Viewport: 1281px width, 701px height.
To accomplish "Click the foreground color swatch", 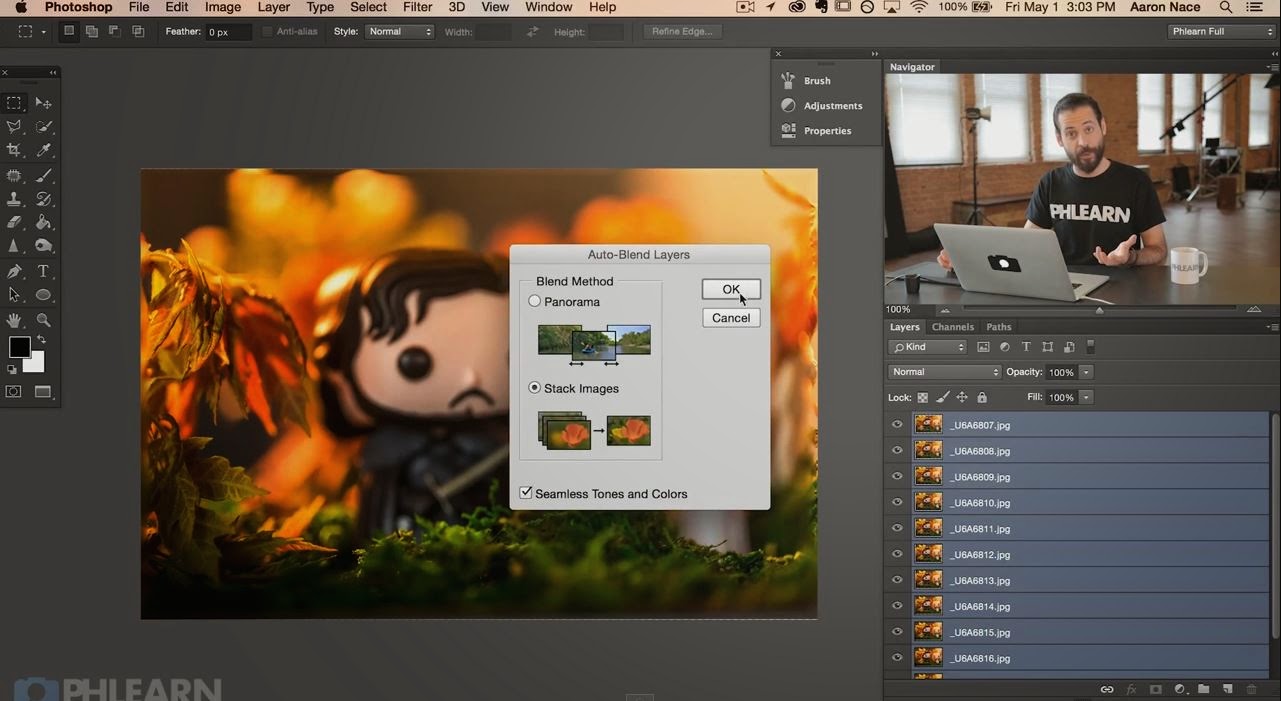I will [x=19, y=347].
